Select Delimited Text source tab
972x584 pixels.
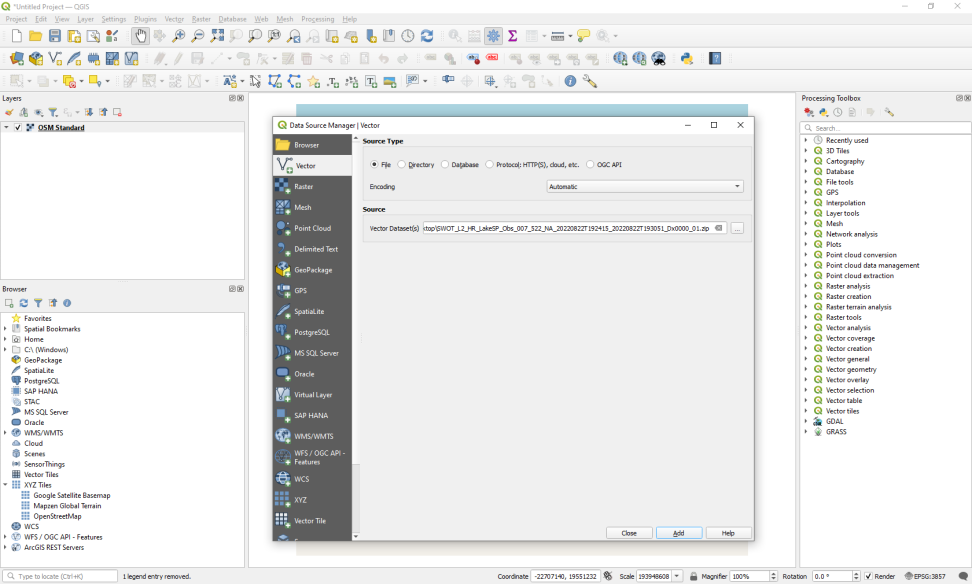312,249
